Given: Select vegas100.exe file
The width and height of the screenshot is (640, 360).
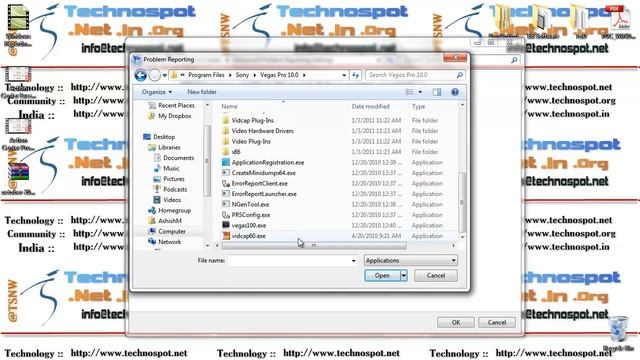Looking at the screenshot, I should (249, 226).
